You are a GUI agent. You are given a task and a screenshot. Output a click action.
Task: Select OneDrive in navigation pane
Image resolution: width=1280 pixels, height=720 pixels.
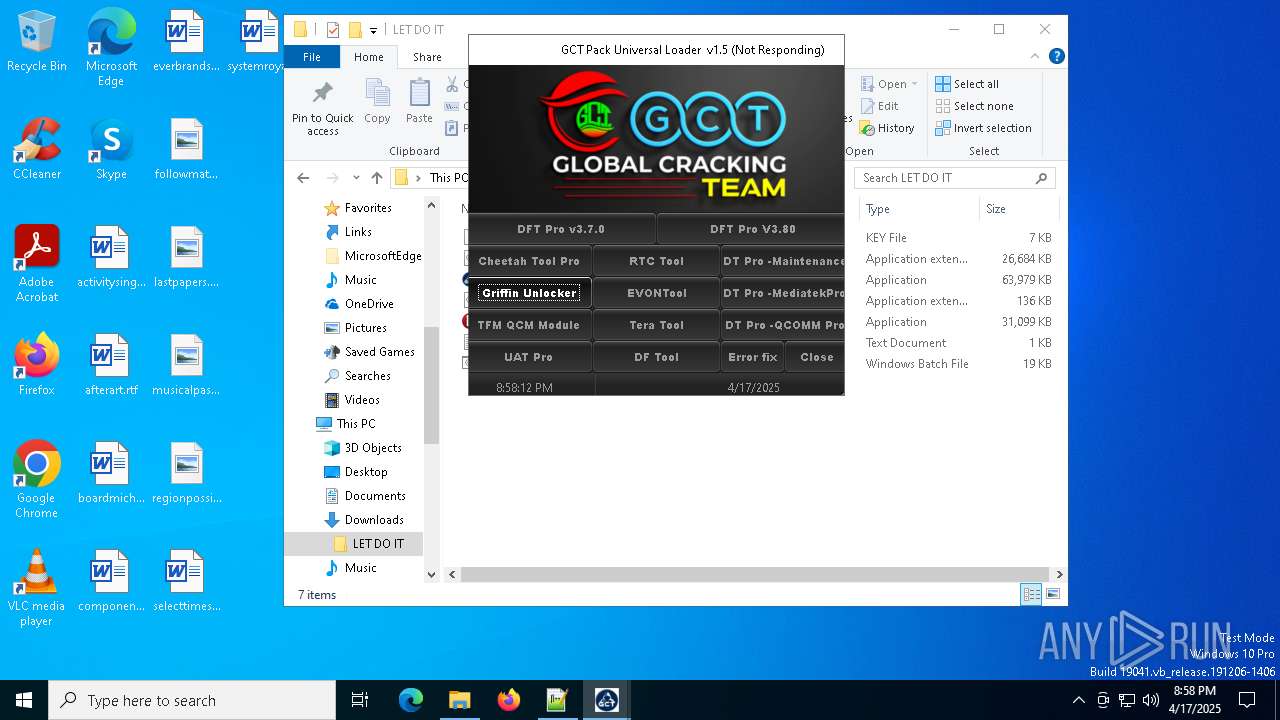pyautogui.click(x=359, y=303)
